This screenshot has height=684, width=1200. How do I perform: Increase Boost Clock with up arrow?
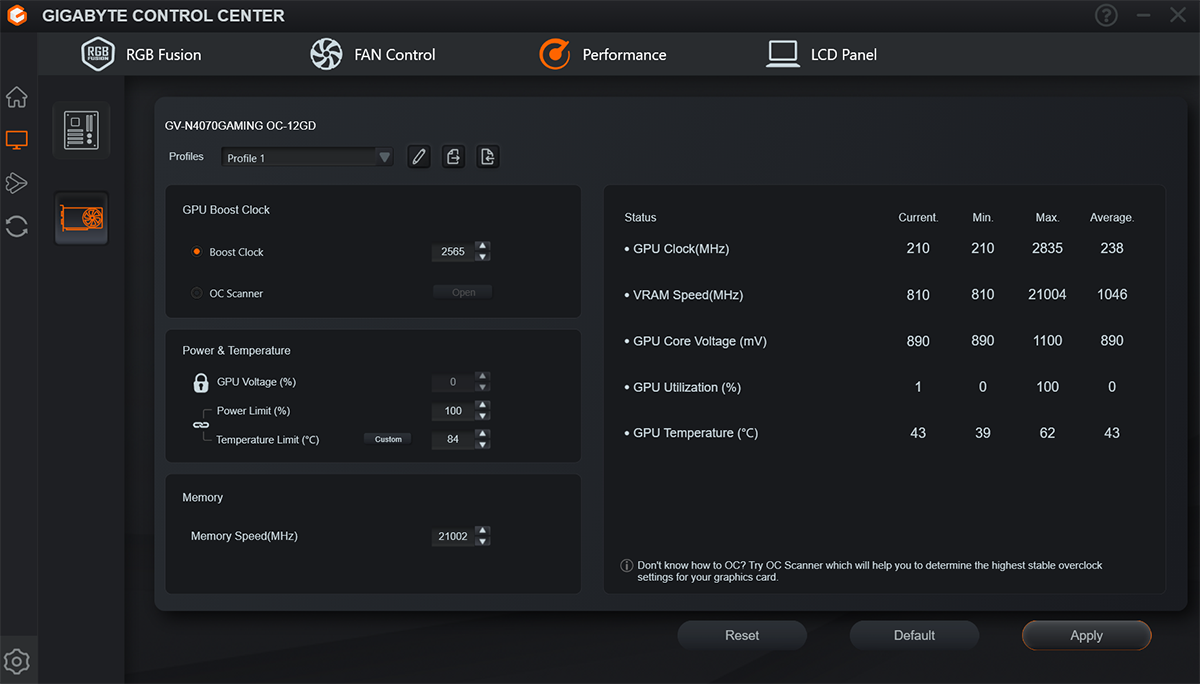coord(483,246)
